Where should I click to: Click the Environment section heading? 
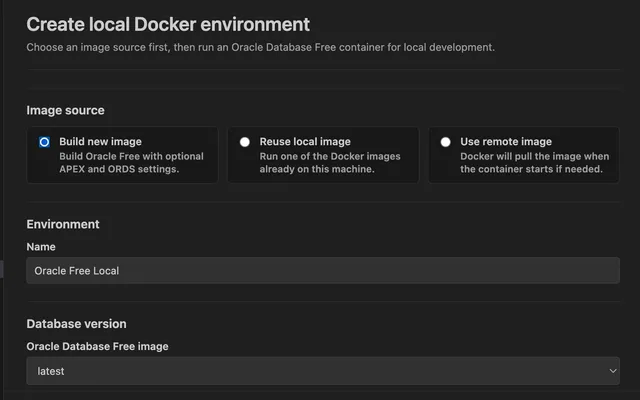point(63,224)
